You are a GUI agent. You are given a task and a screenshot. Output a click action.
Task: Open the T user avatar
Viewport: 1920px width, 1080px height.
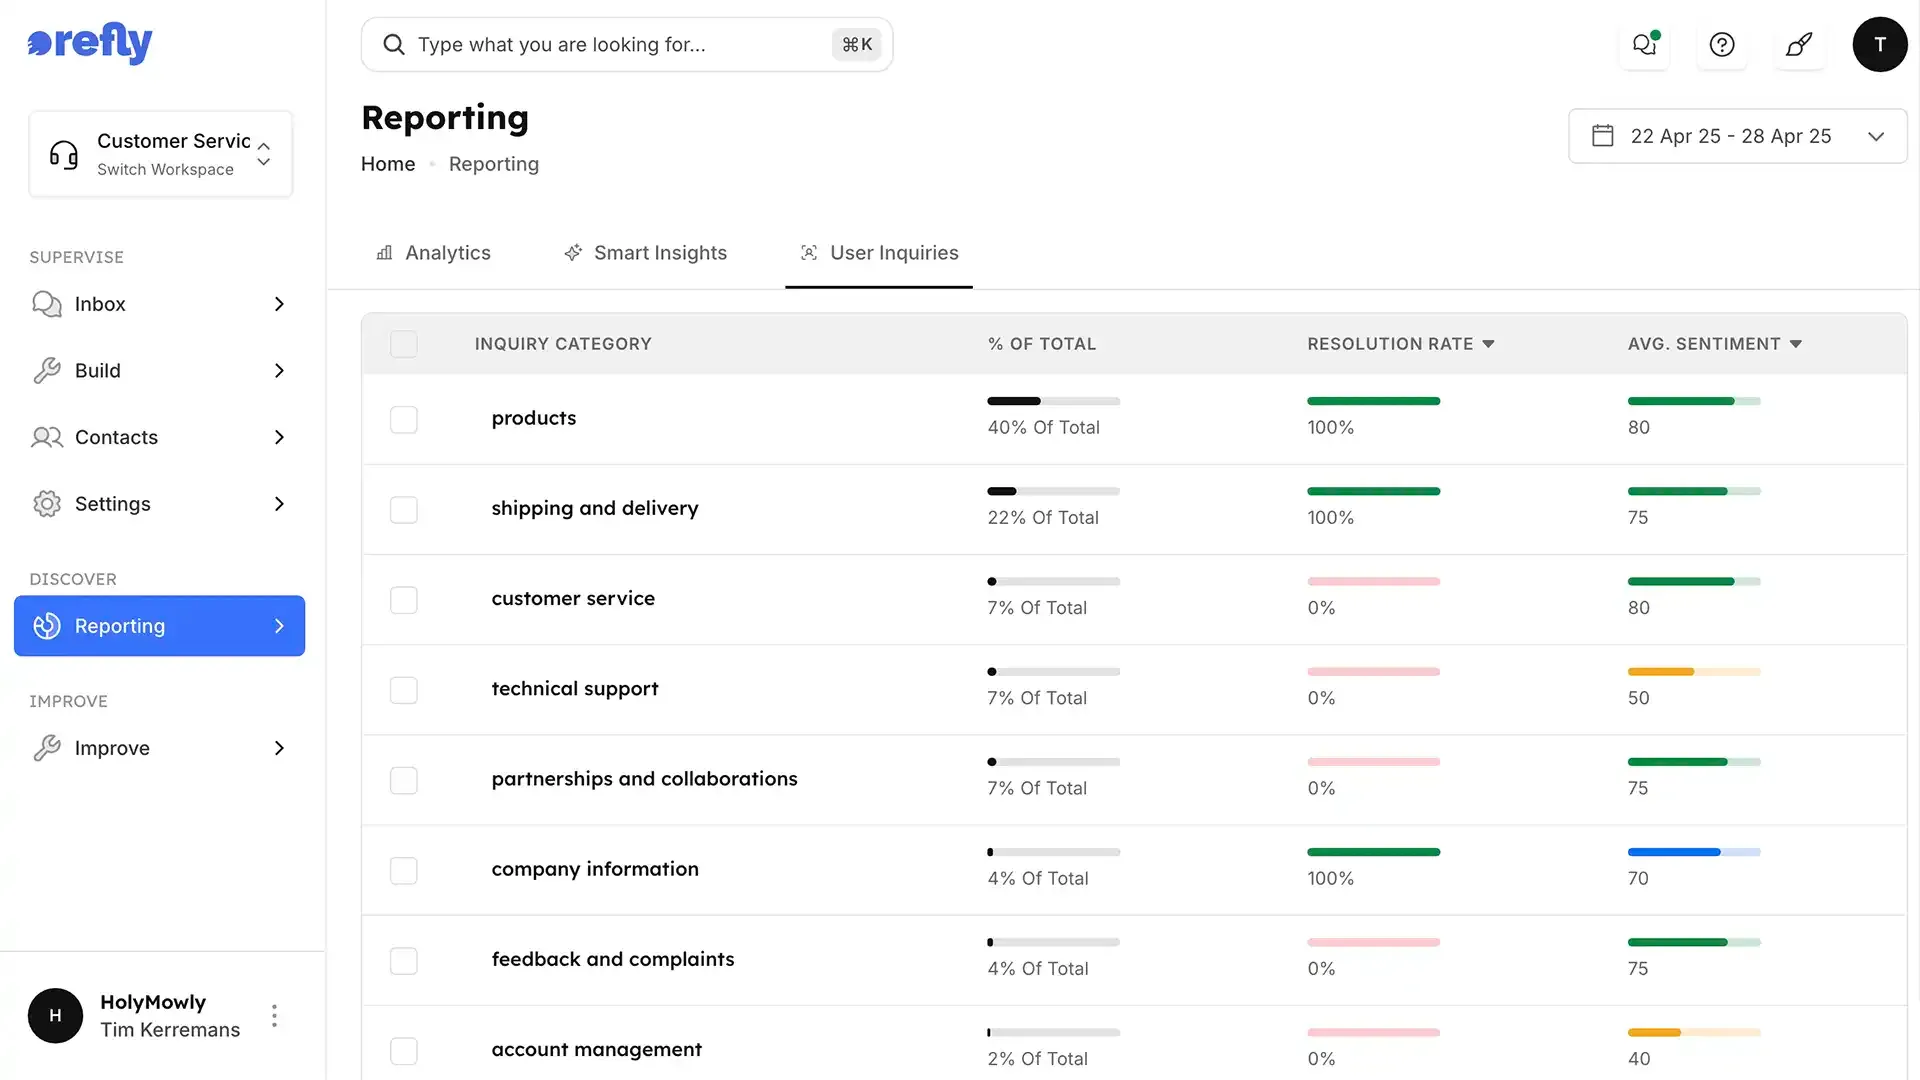(x=1879, y=45)
